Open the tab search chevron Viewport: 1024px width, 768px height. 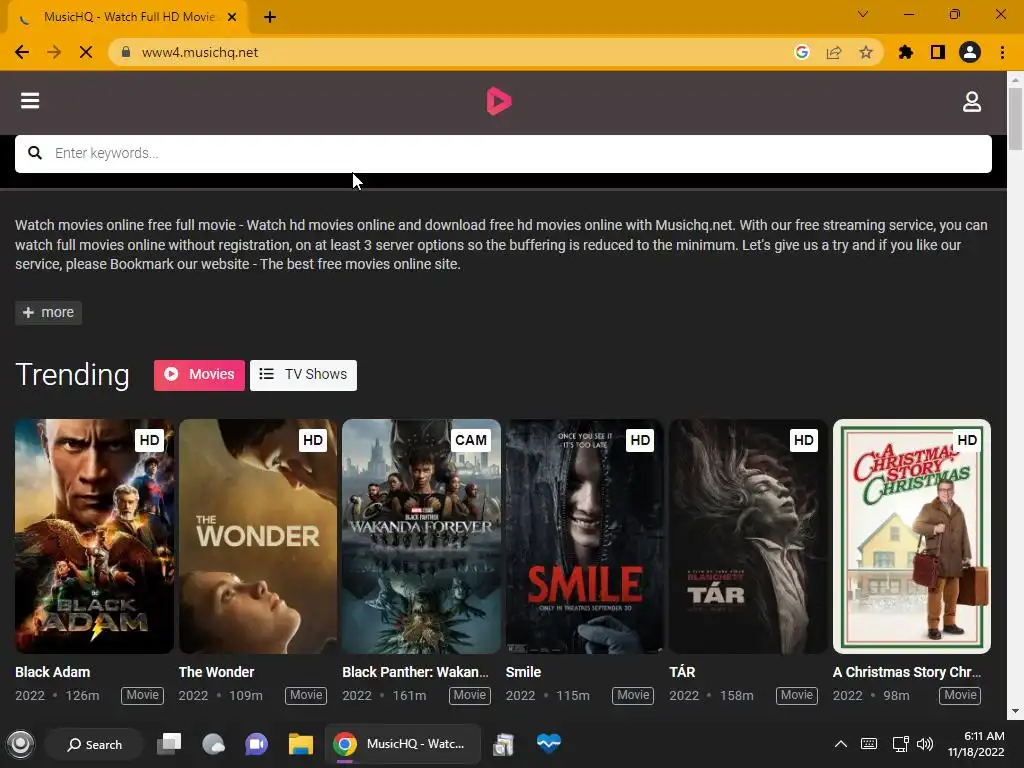[x=863, y=14]
